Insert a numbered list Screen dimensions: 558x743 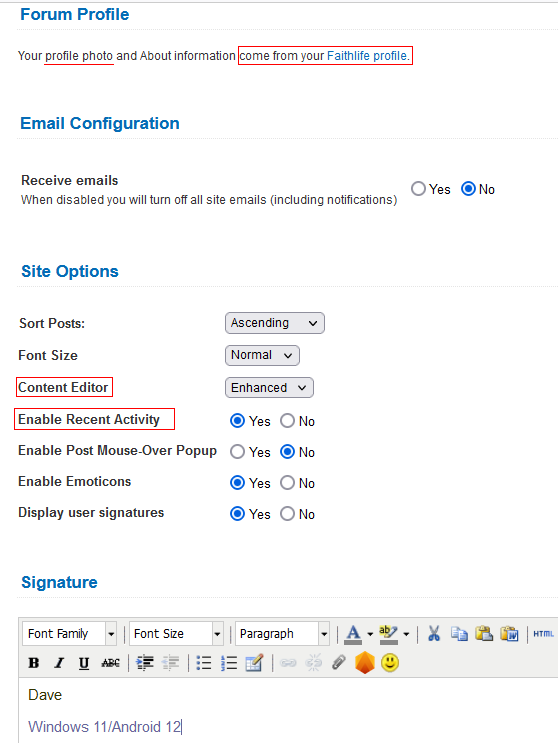coord(229,662)
